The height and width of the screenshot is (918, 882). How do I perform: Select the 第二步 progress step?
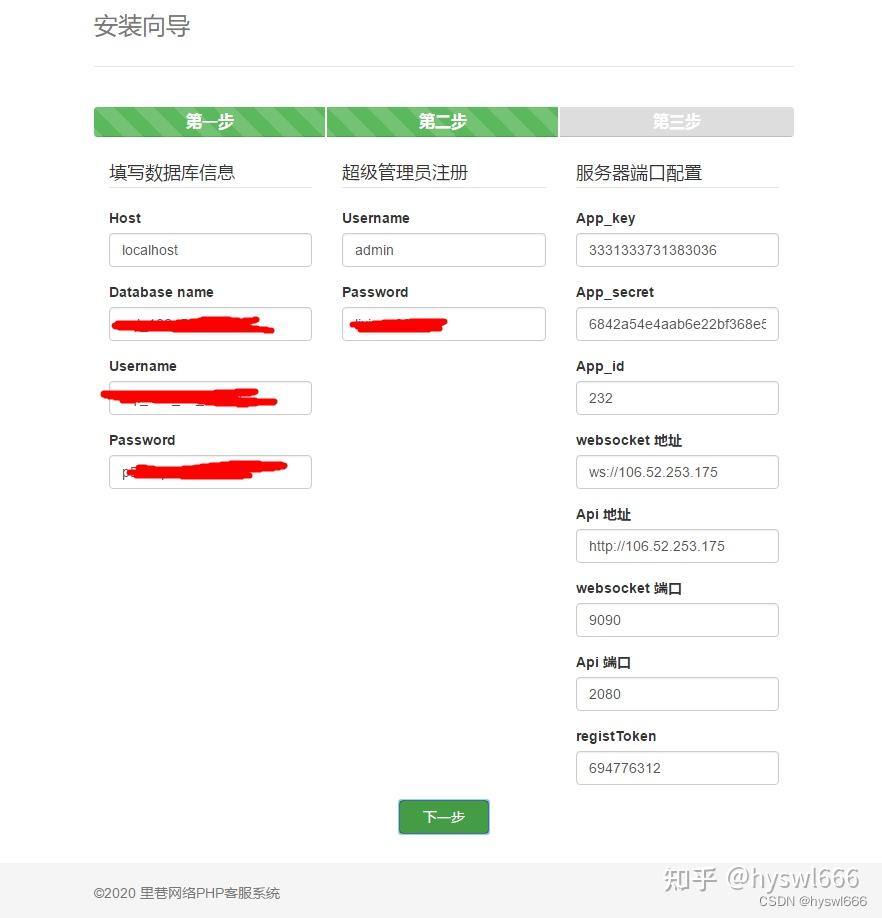[x=442, y=122]
